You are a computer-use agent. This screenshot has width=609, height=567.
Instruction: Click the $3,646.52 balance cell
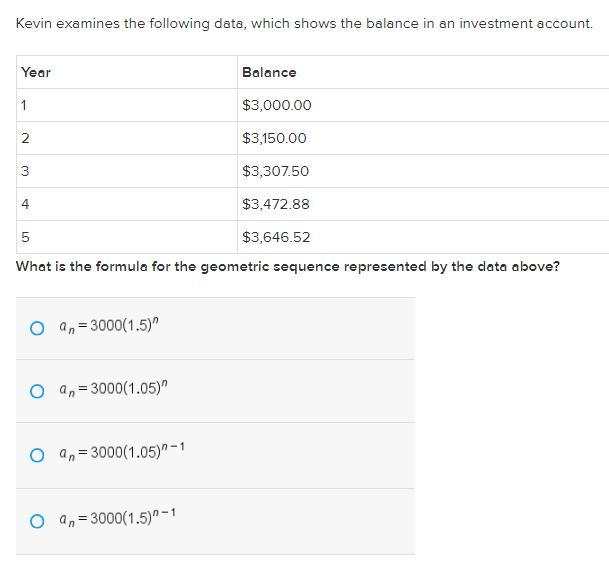click(275, 237)
